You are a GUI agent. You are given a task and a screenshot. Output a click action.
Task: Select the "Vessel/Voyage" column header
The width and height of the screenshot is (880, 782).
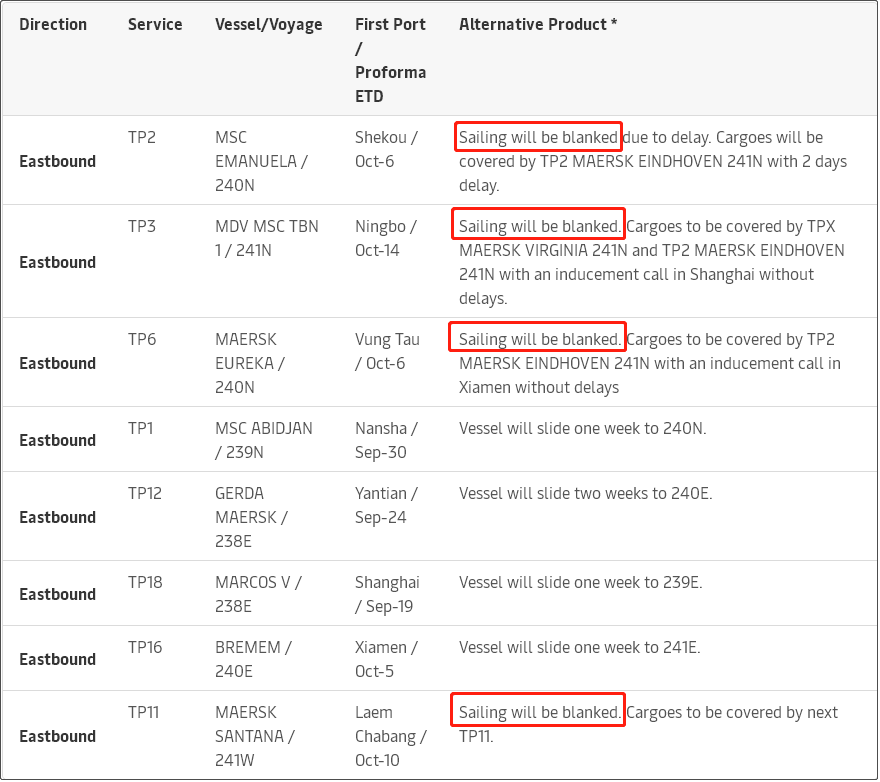click(268, 24)
